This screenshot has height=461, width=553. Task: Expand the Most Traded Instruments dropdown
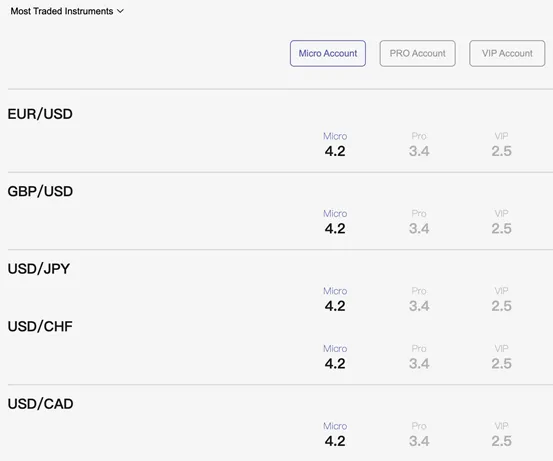(67, 11)
